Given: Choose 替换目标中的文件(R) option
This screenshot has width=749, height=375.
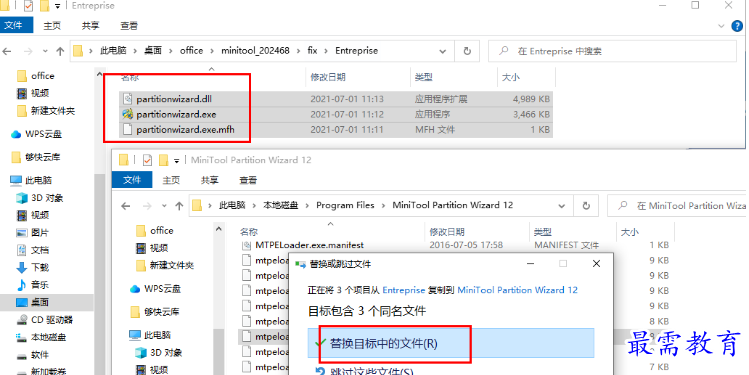Looking at the screenshot, I should coord(451,343).
